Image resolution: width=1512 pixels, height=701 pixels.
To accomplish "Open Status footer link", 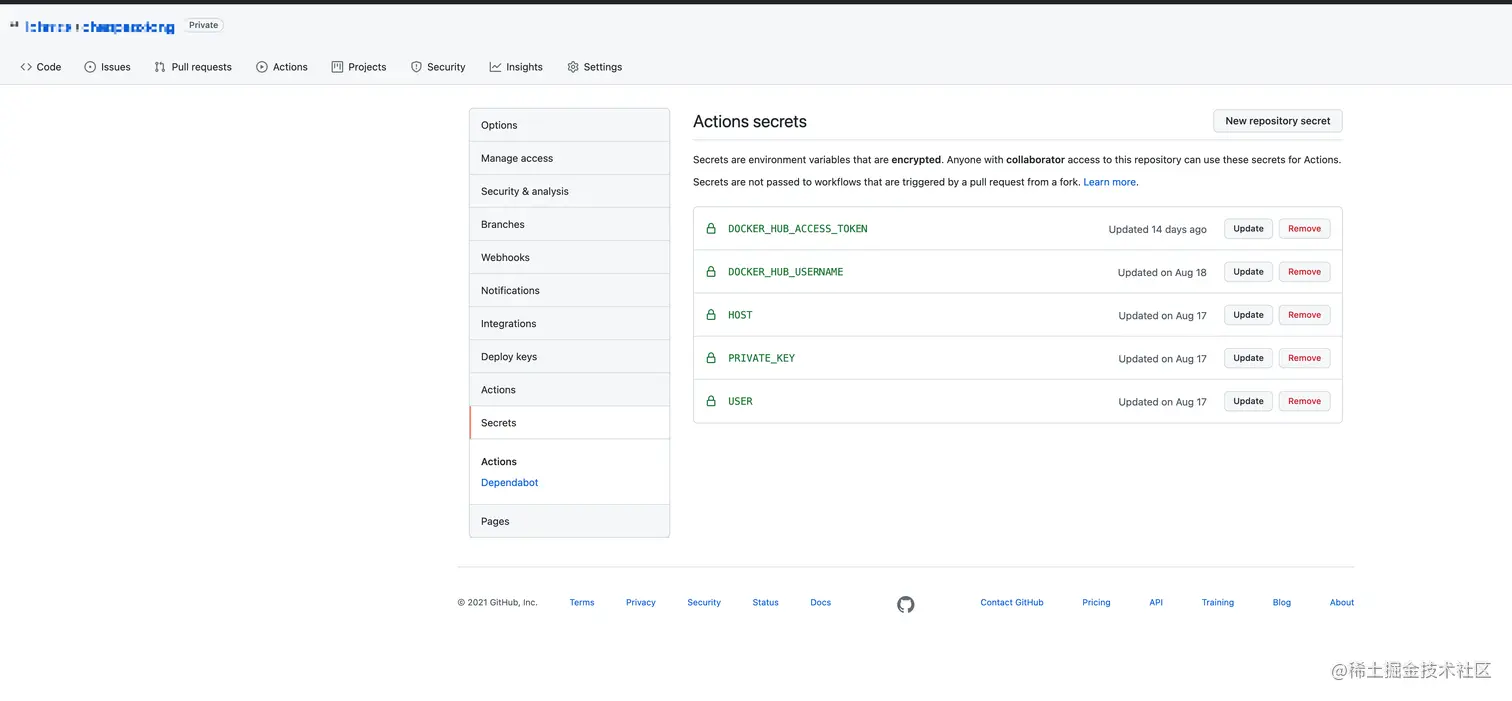I will pyautogui.click(x=765, y=602).
